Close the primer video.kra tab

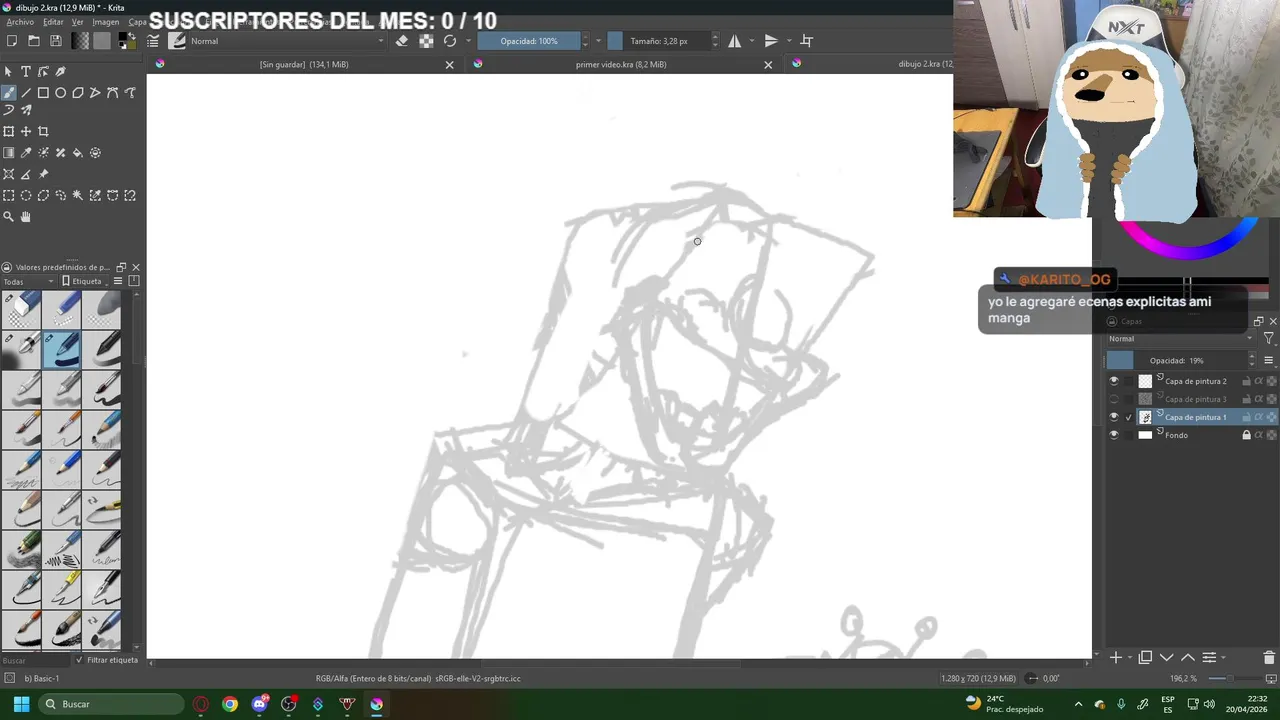coord(768,65)
